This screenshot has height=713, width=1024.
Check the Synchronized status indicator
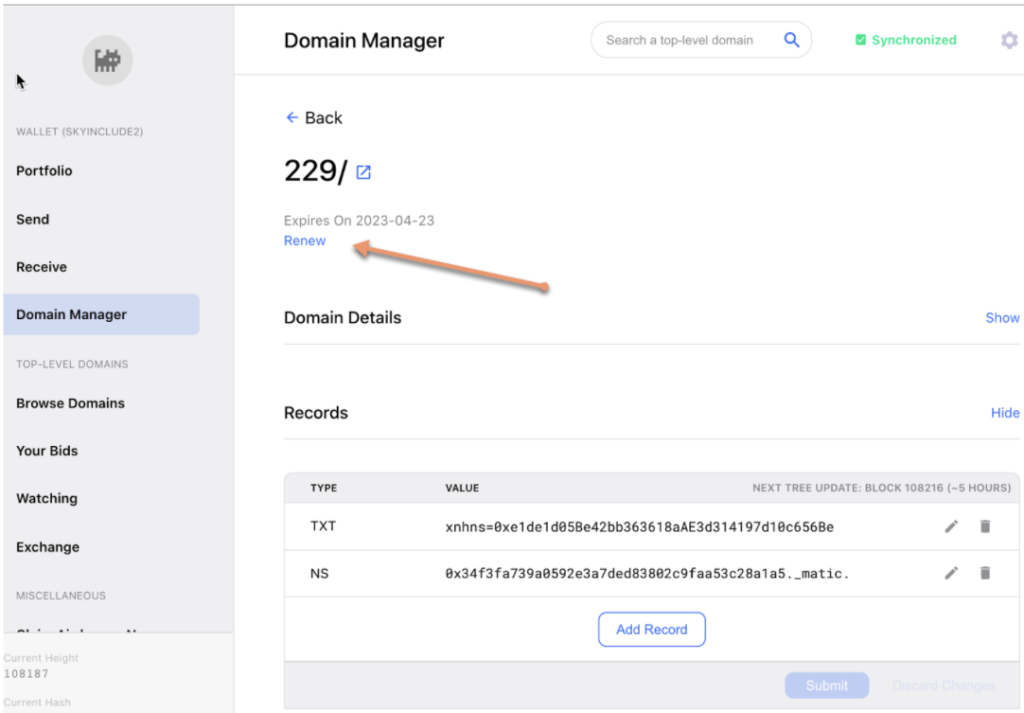tap(905, 40)
